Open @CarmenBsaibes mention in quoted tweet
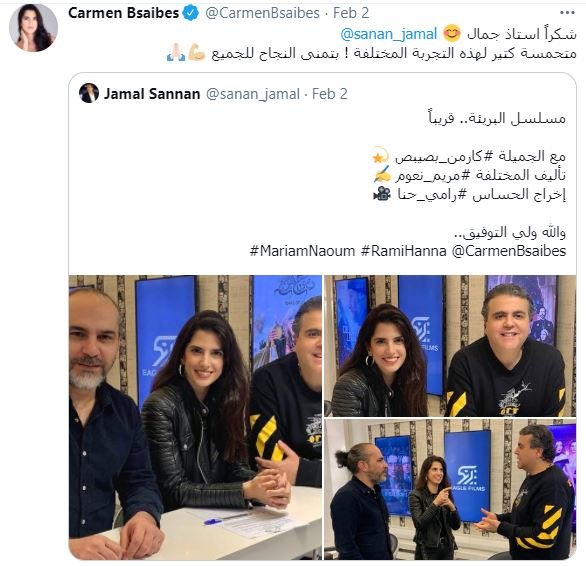586x566 pixels. tap(509, 251)
